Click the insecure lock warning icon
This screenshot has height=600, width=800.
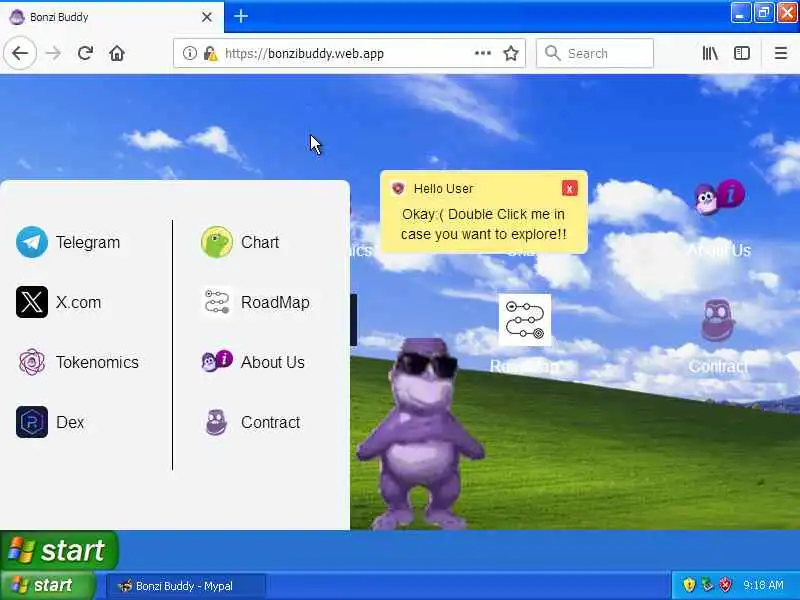(x=210, y=53)
